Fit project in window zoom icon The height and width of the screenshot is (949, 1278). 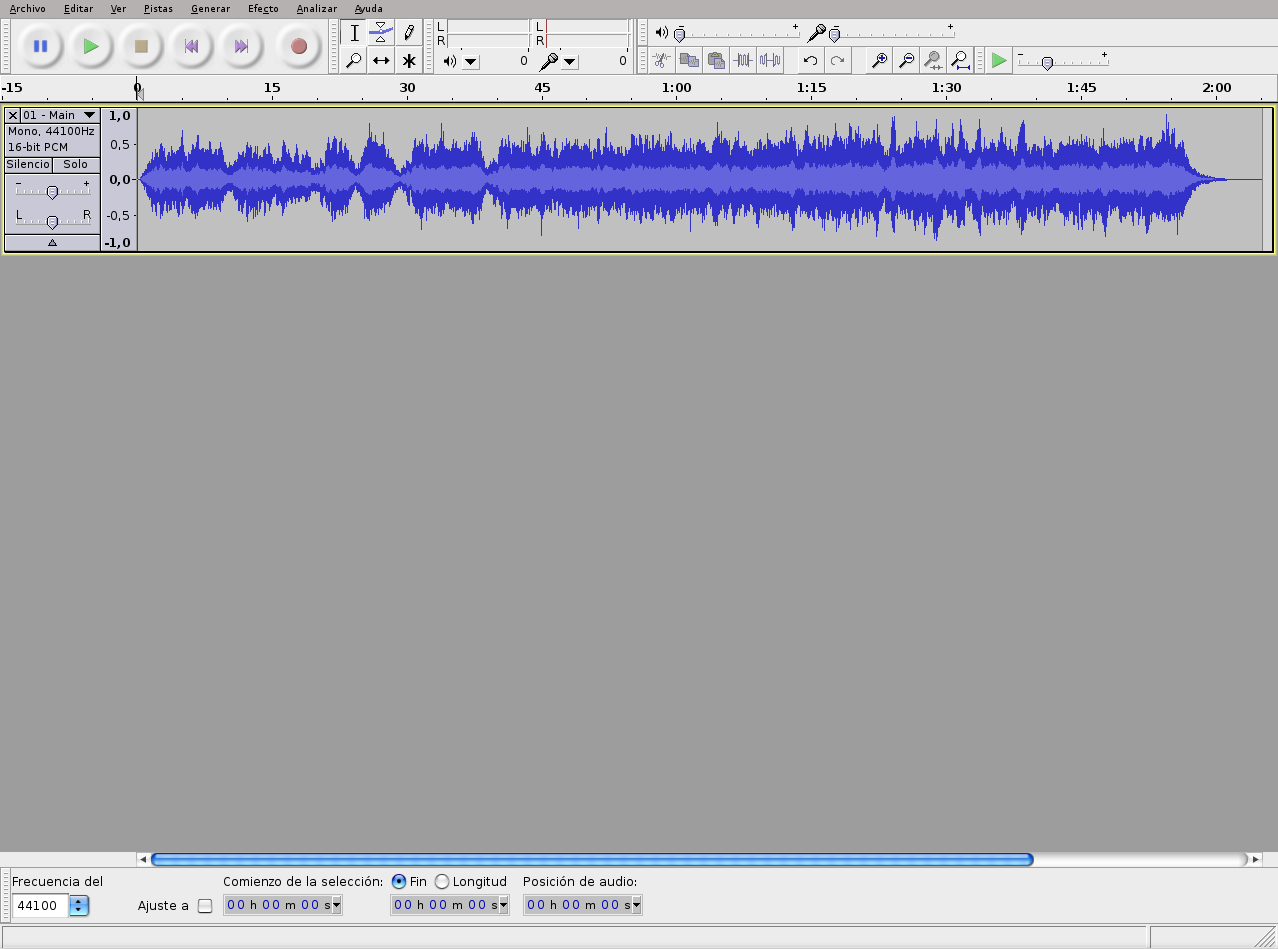[960, 61]
